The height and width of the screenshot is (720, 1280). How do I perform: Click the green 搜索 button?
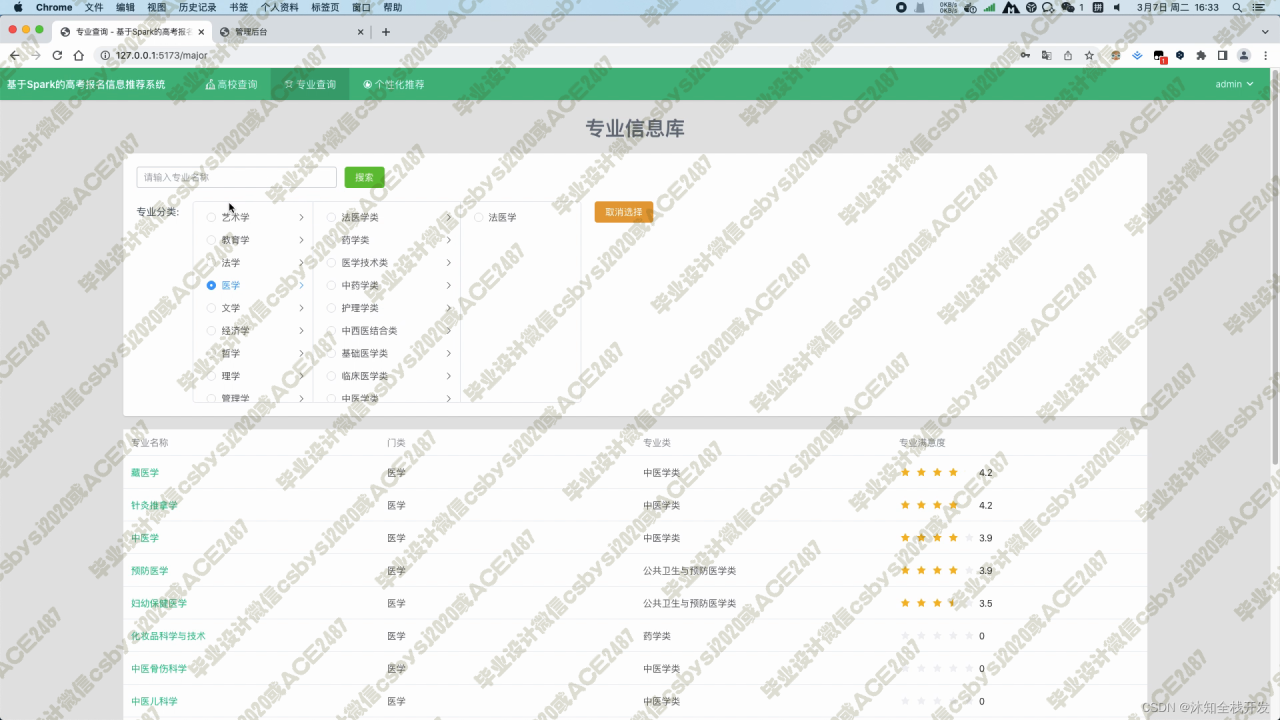pyautogui.click(x=364, y=177)
